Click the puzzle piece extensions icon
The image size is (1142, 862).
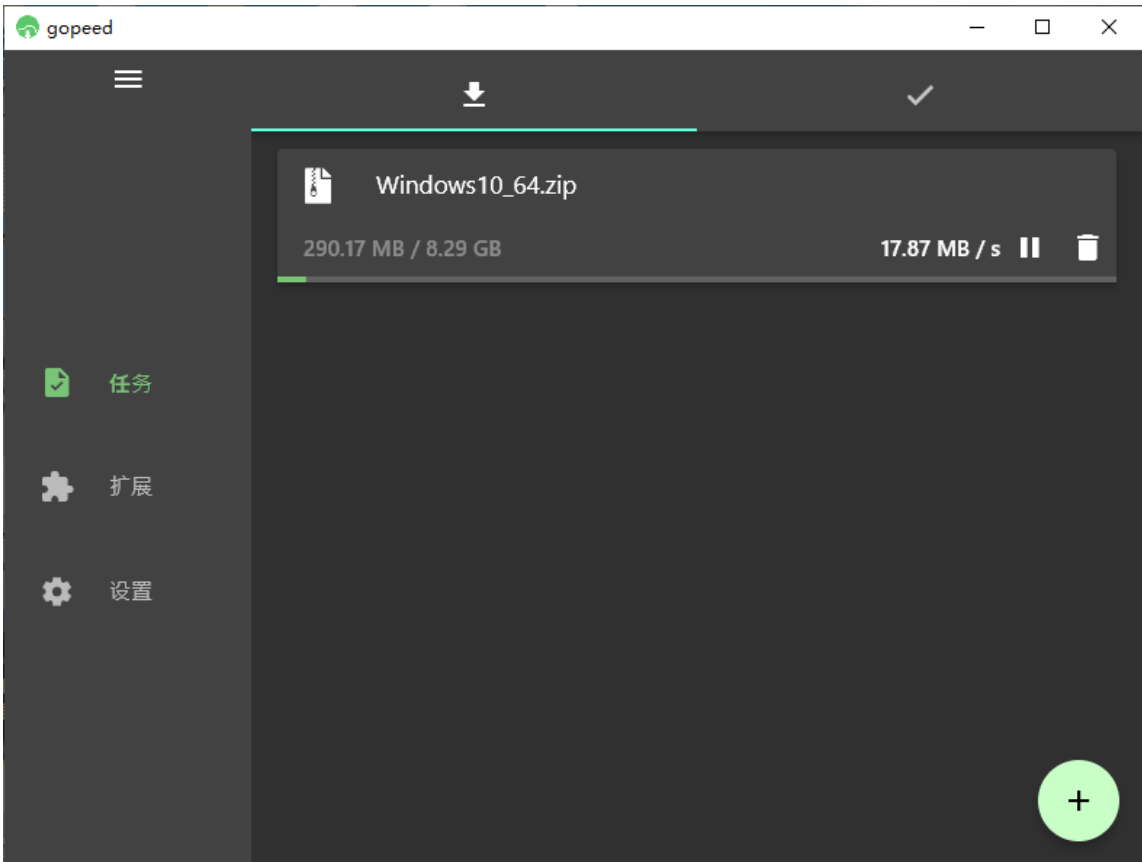[x=57, y=486]
